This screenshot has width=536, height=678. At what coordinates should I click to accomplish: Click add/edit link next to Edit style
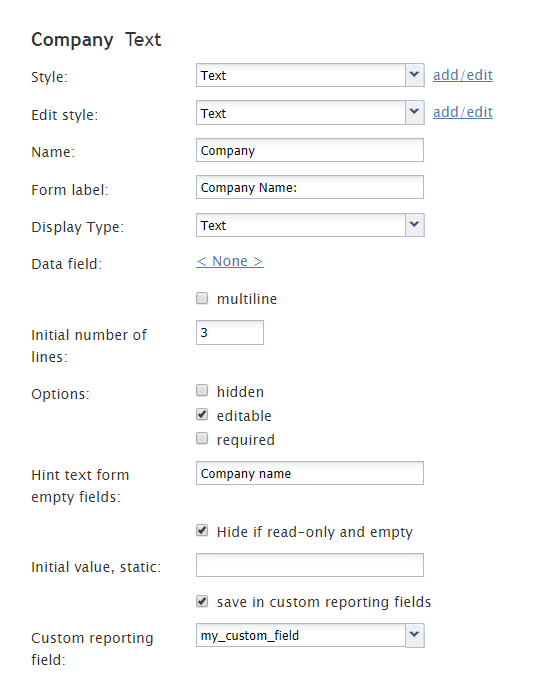point(463,112)
